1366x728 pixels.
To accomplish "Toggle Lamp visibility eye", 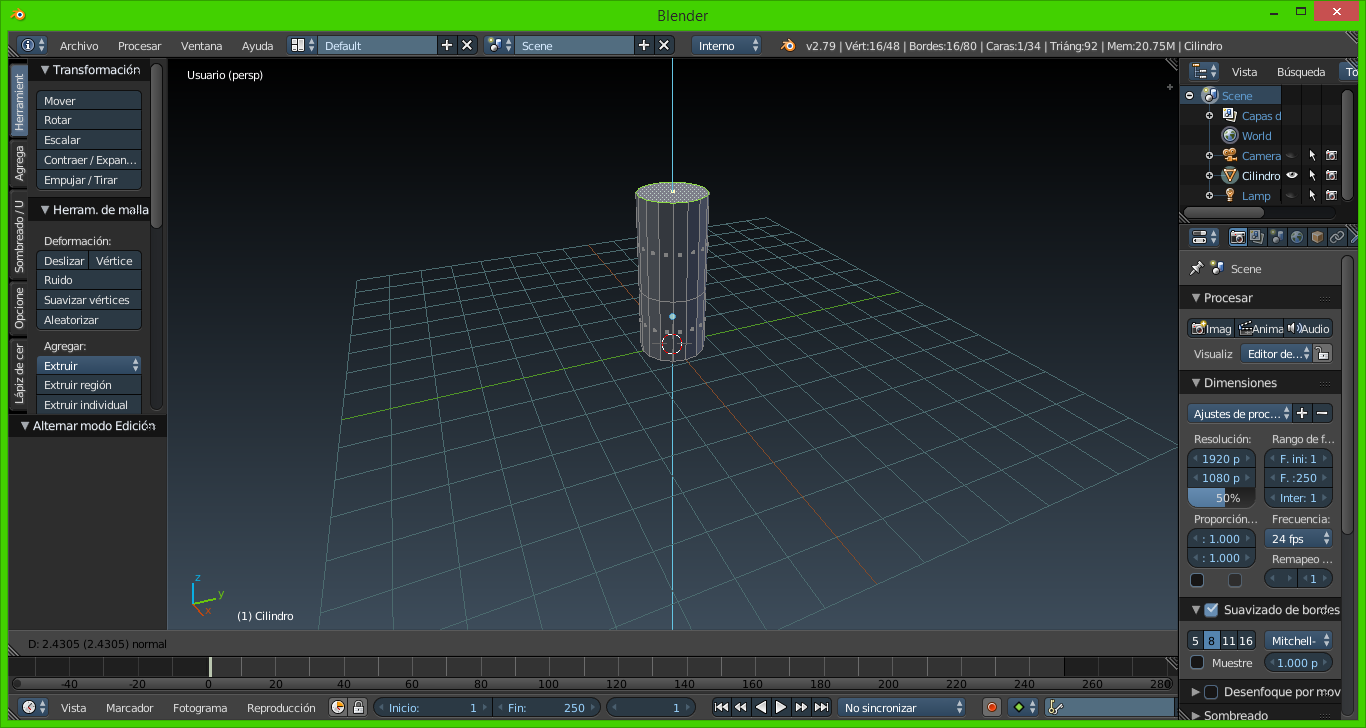I will tap(1292, 196).
